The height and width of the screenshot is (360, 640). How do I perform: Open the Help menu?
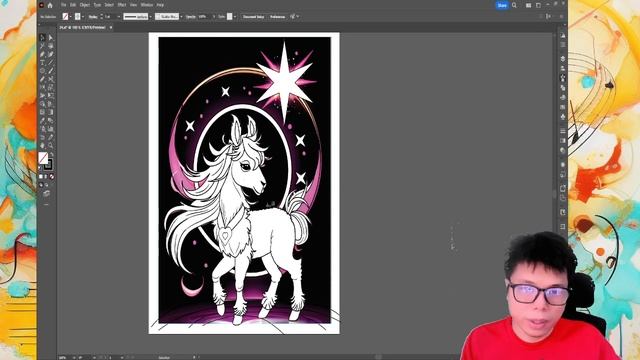[160, 5]
